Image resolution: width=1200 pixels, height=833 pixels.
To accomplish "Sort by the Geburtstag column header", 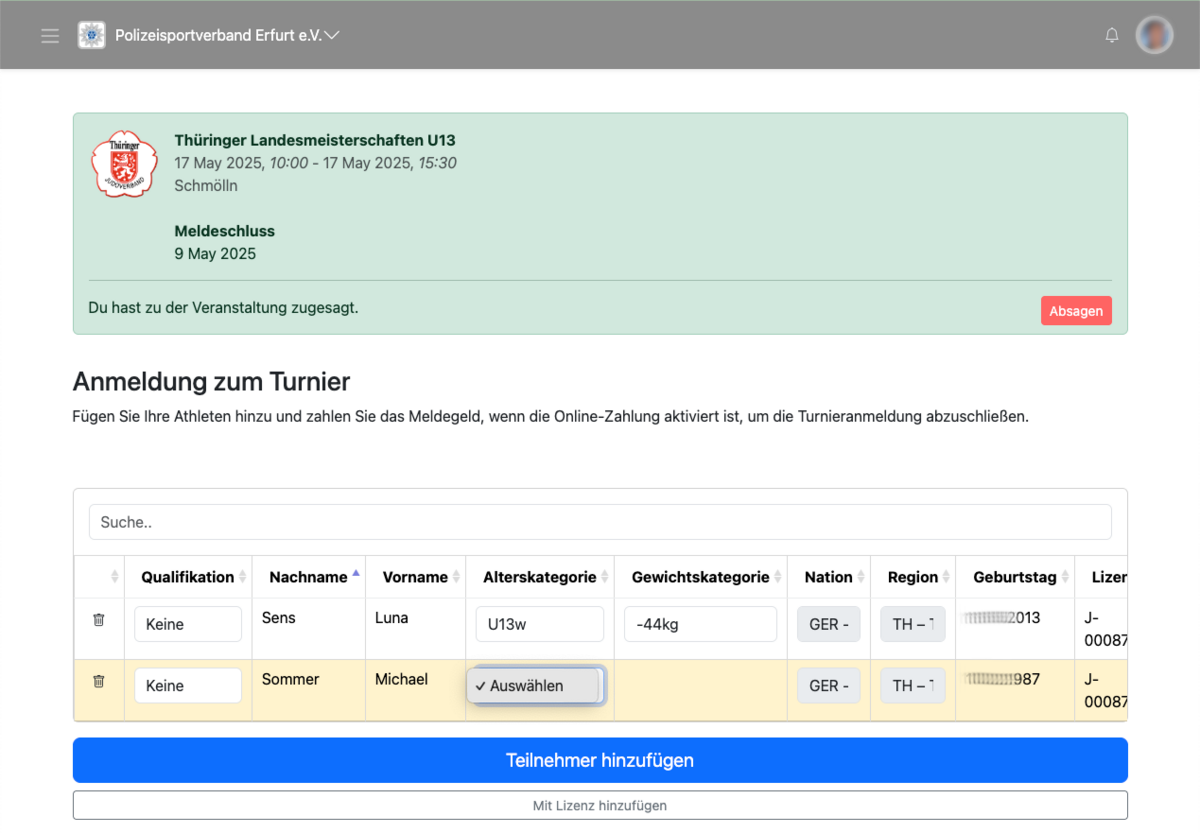I will coord(1014,577).
